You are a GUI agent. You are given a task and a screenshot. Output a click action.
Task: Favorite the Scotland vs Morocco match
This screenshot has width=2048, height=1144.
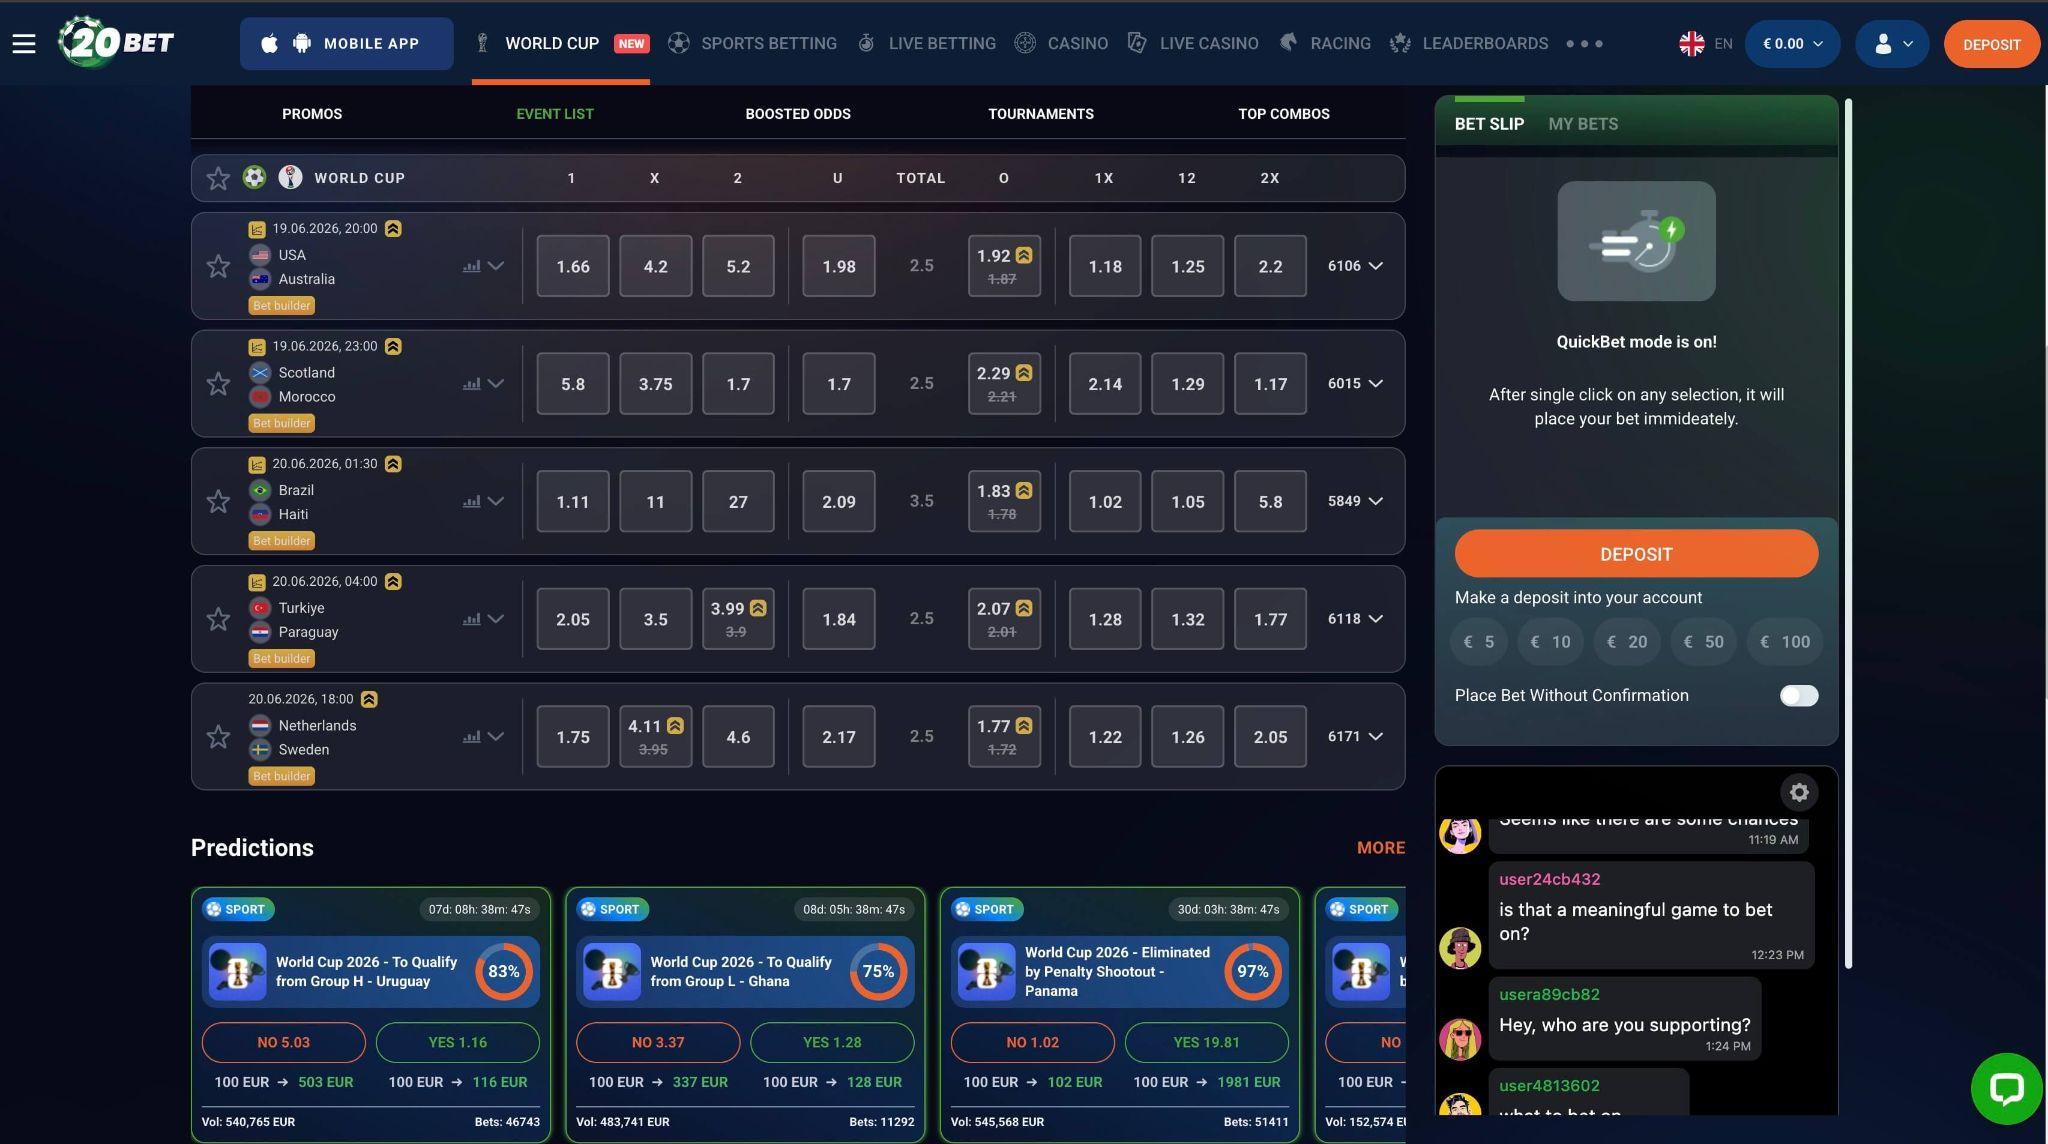click(218, 384)
